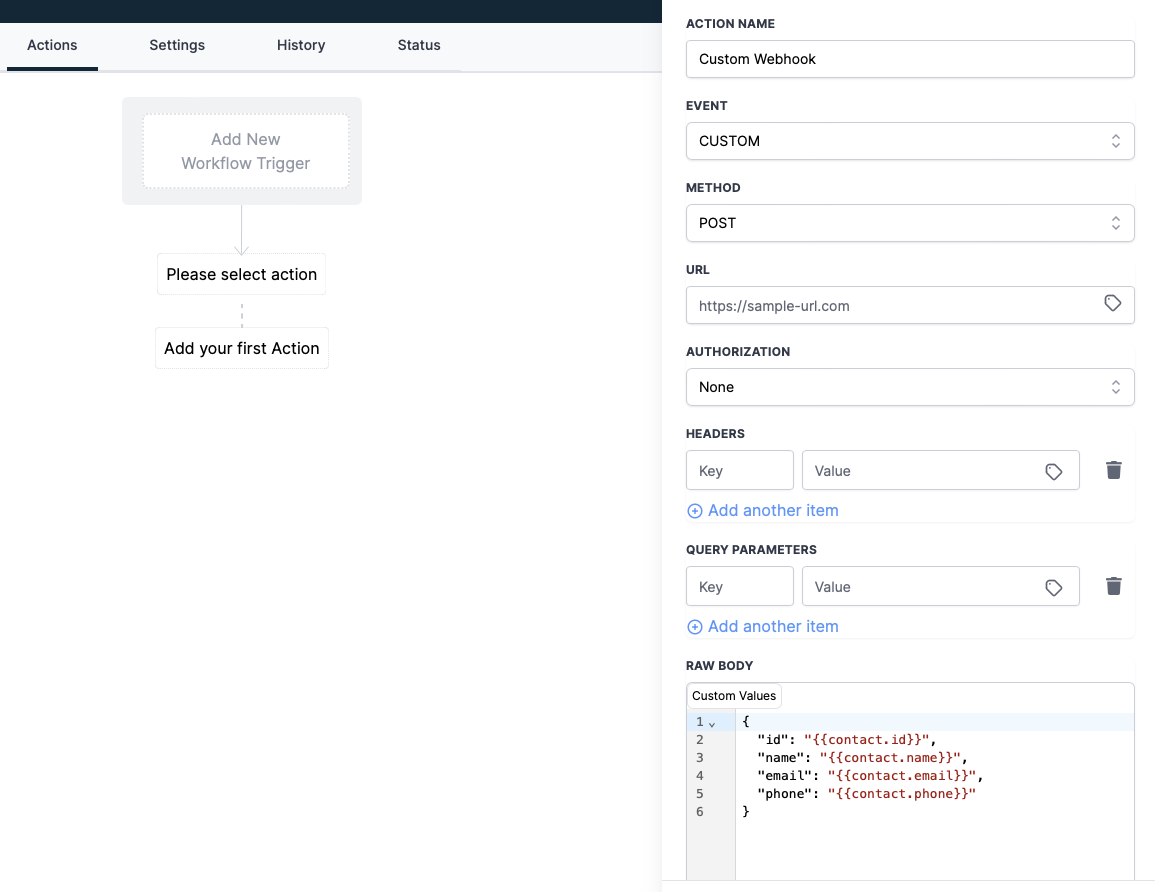1155x892 pixels.
Task: Click the Headers Key input field
Action: 740,470
